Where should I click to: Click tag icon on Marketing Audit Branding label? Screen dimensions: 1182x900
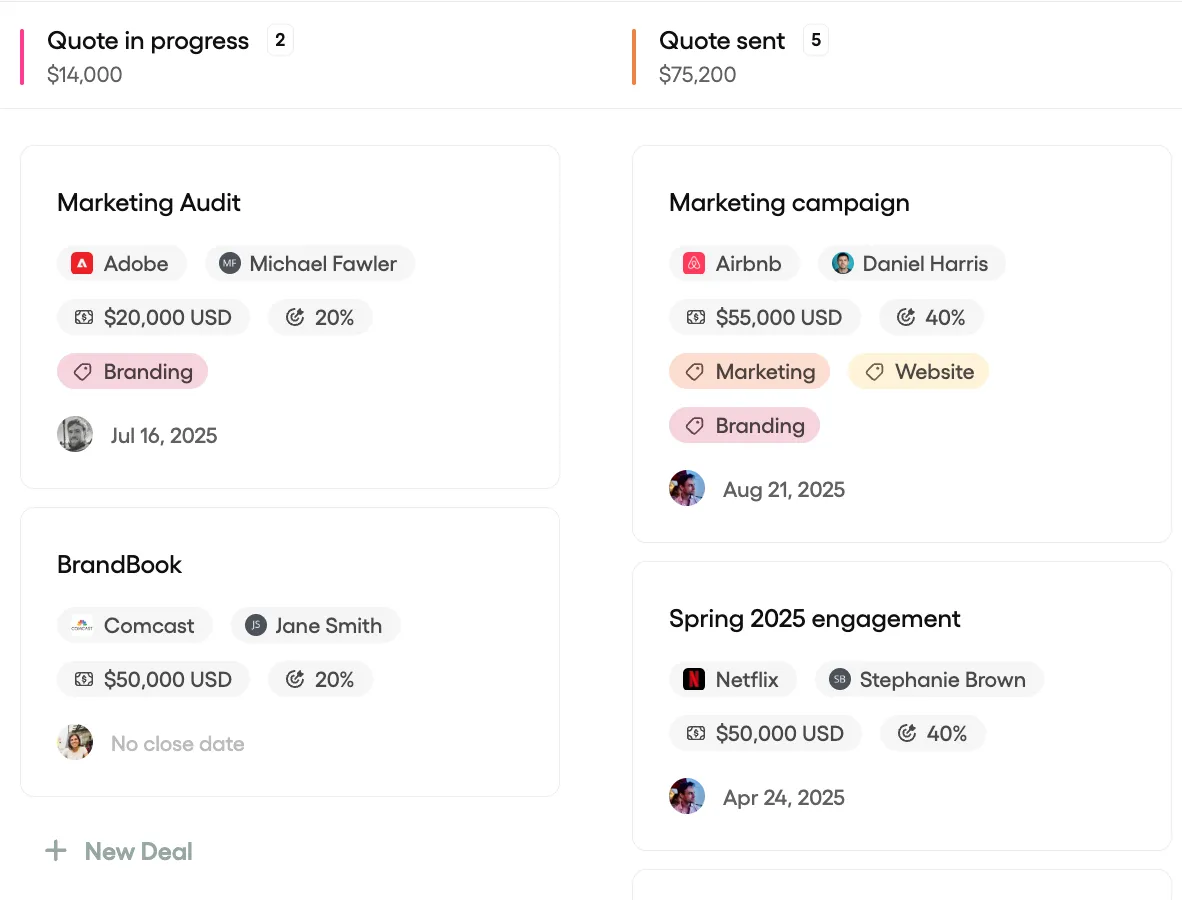(83, 372)
